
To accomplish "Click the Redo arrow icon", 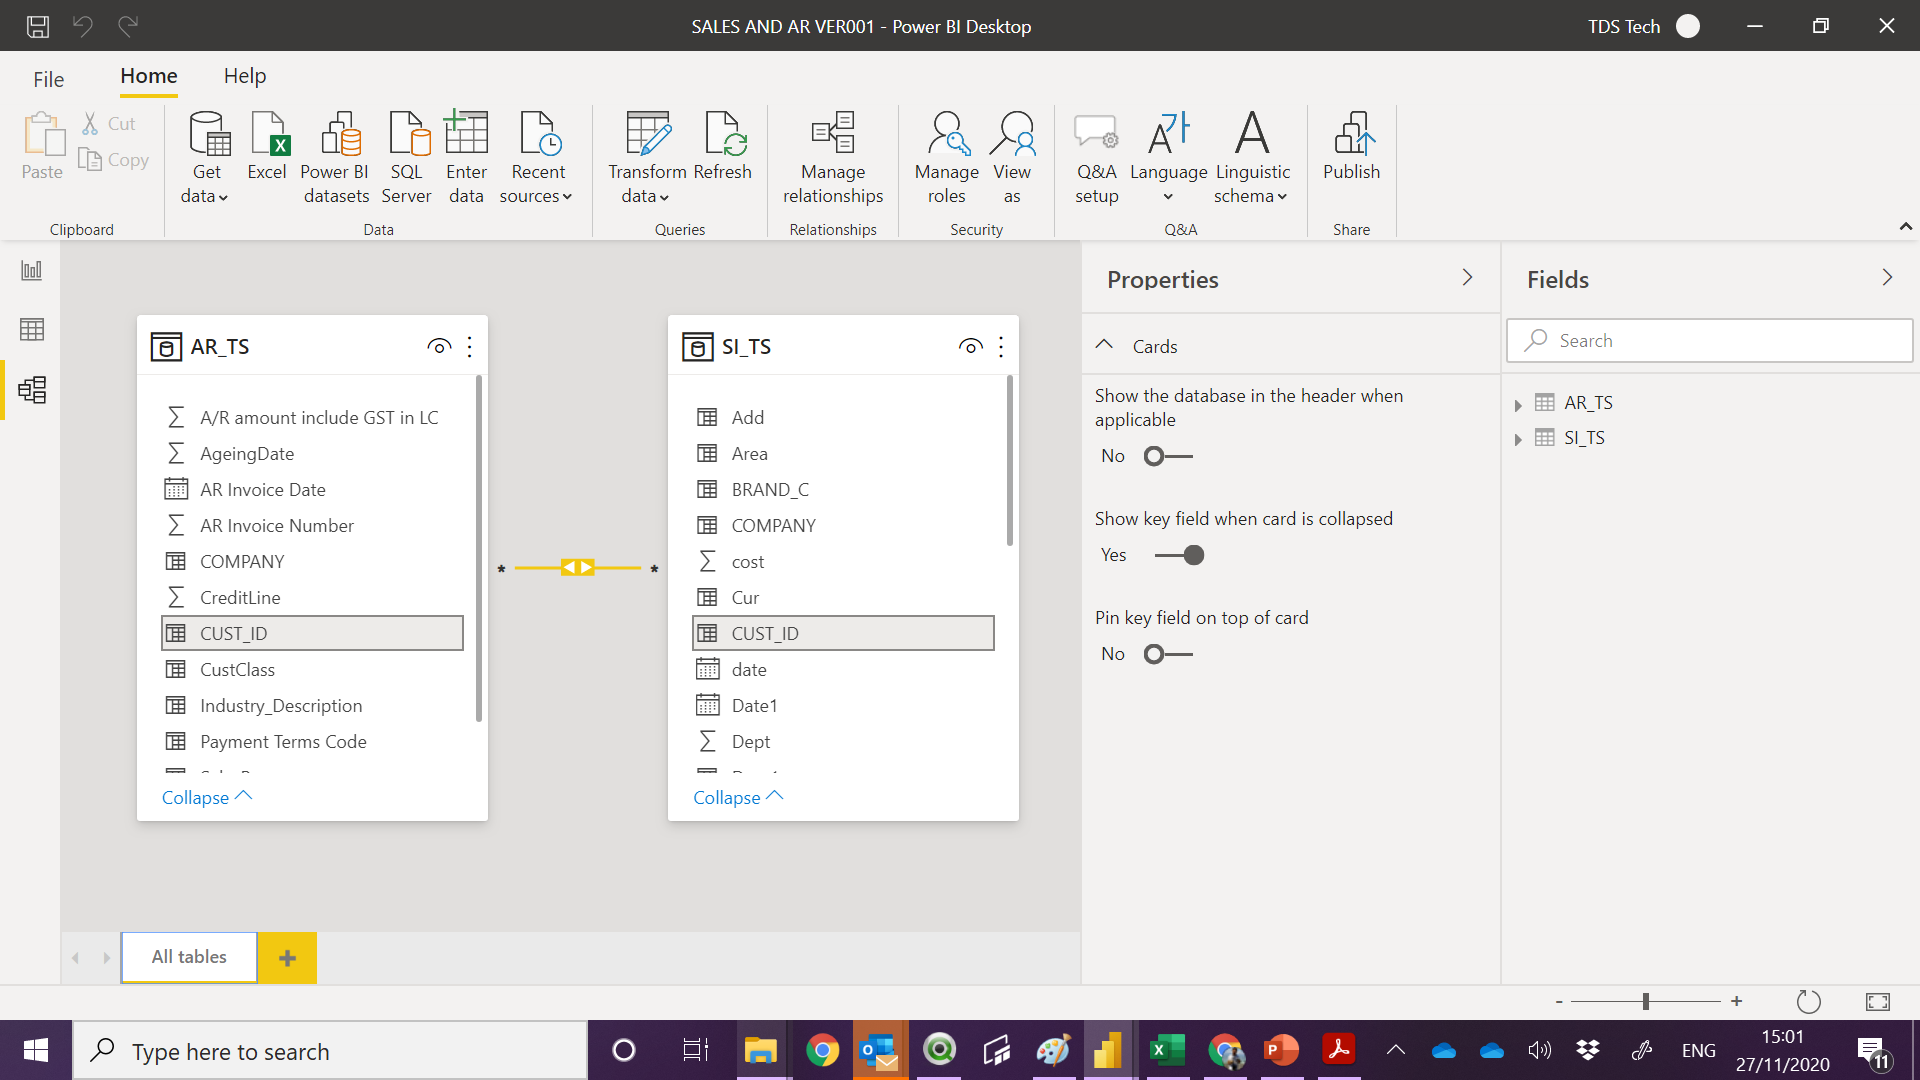I will tap(128, 26).
